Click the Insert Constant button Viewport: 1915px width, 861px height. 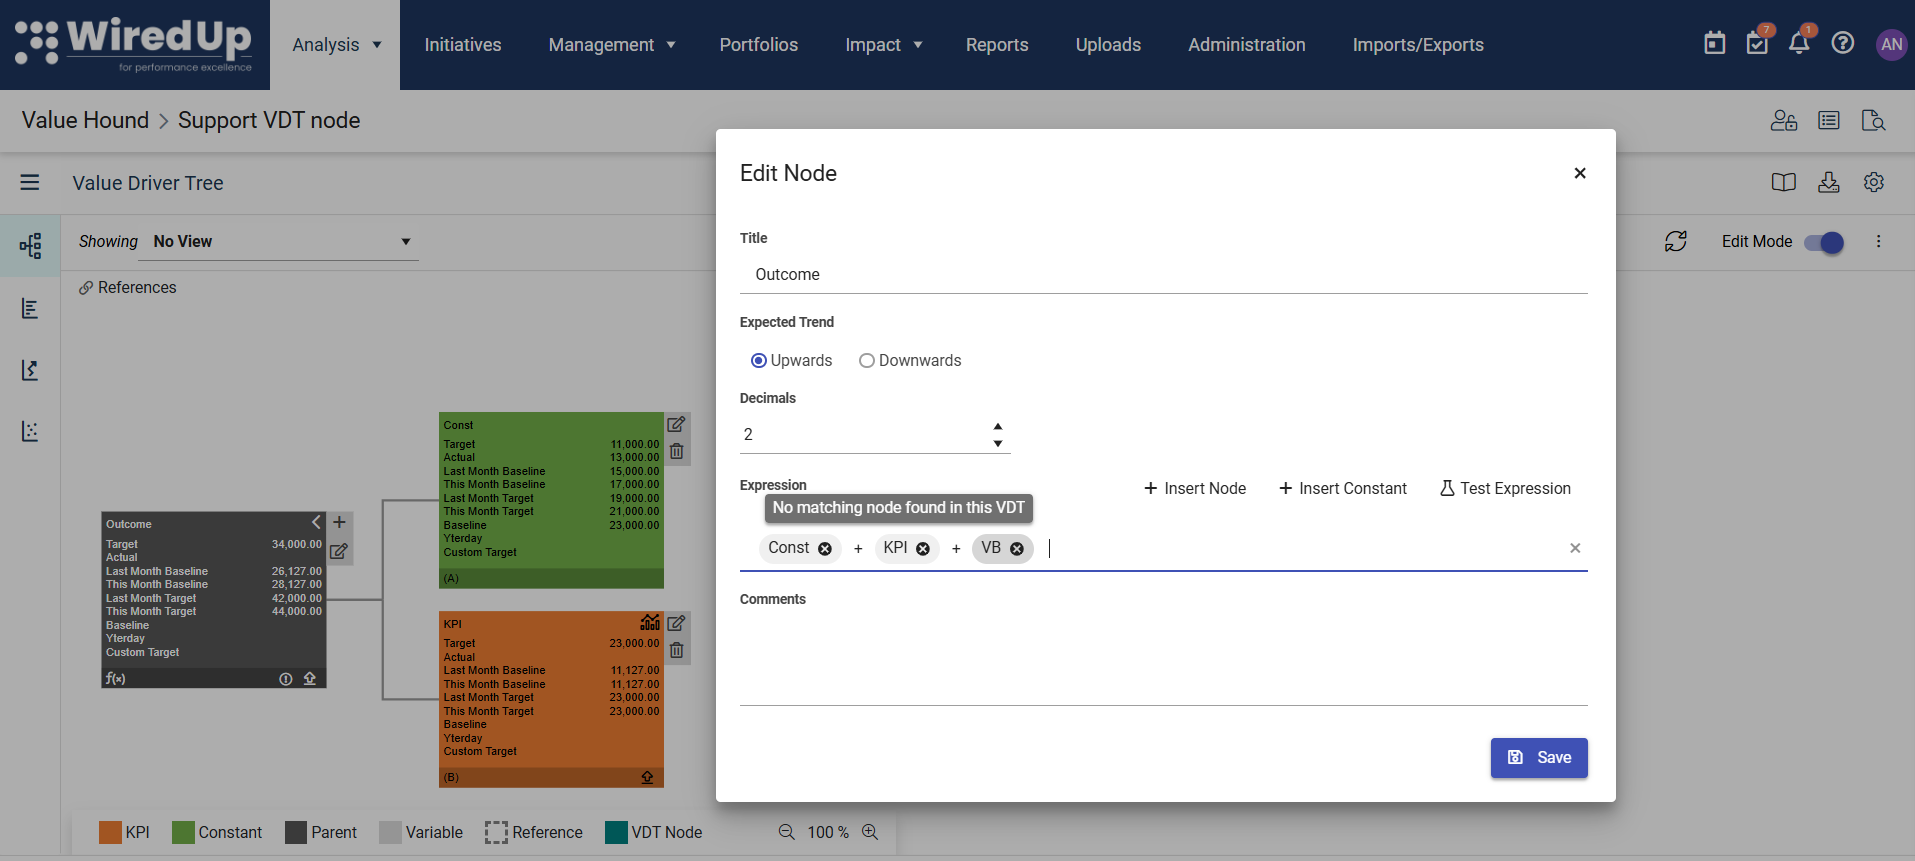pos(1343,488)
